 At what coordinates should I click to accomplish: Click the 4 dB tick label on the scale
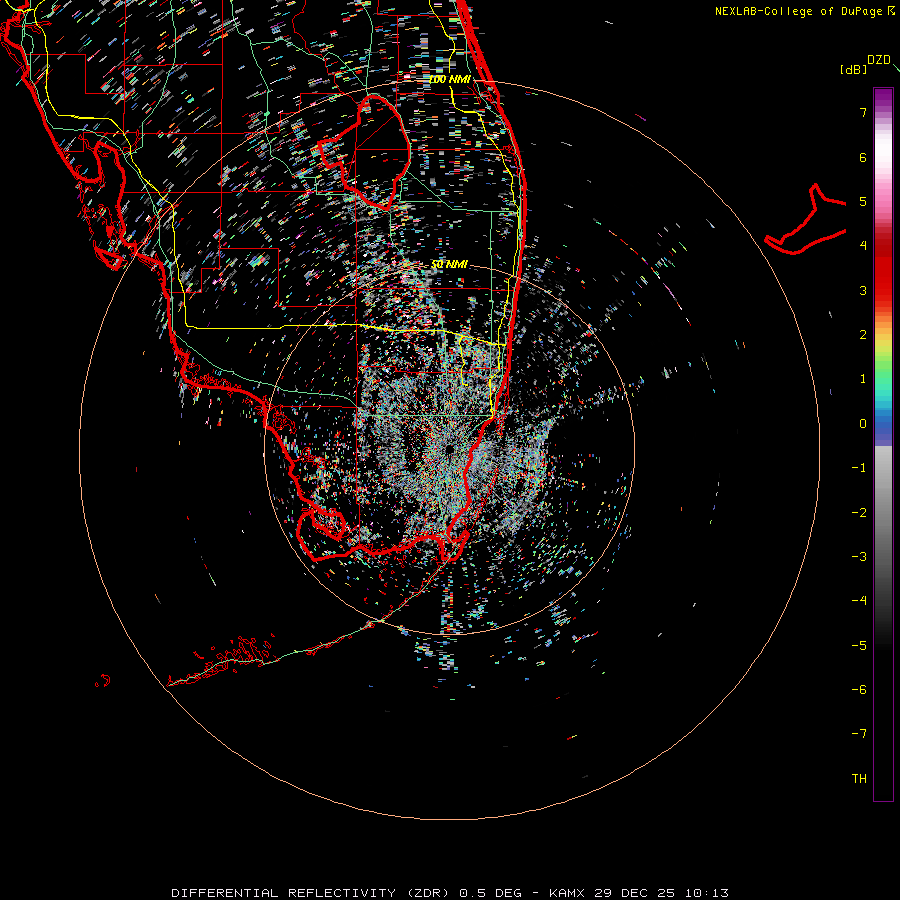pyautogui.click(x=863, y=246)
